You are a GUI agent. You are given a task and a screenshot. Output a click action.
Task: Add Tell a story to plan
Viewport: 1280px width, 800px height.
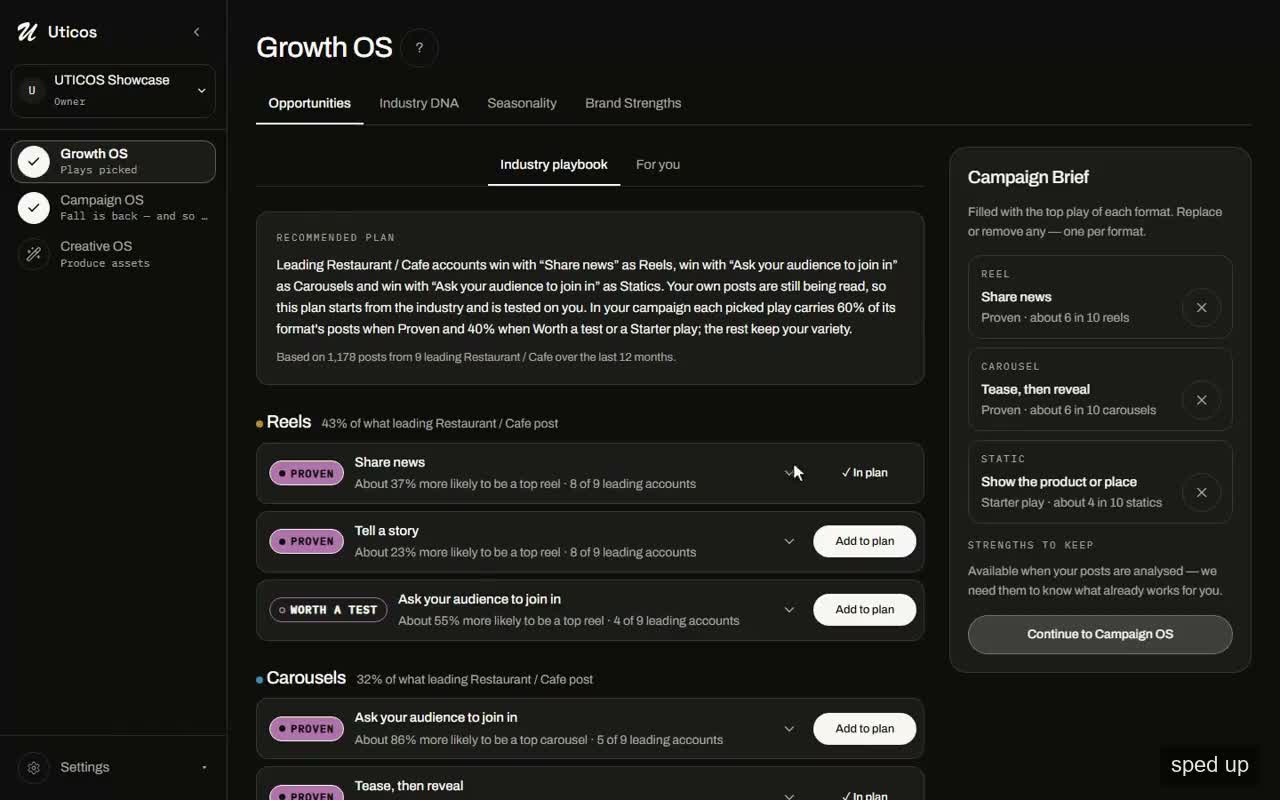864,541
